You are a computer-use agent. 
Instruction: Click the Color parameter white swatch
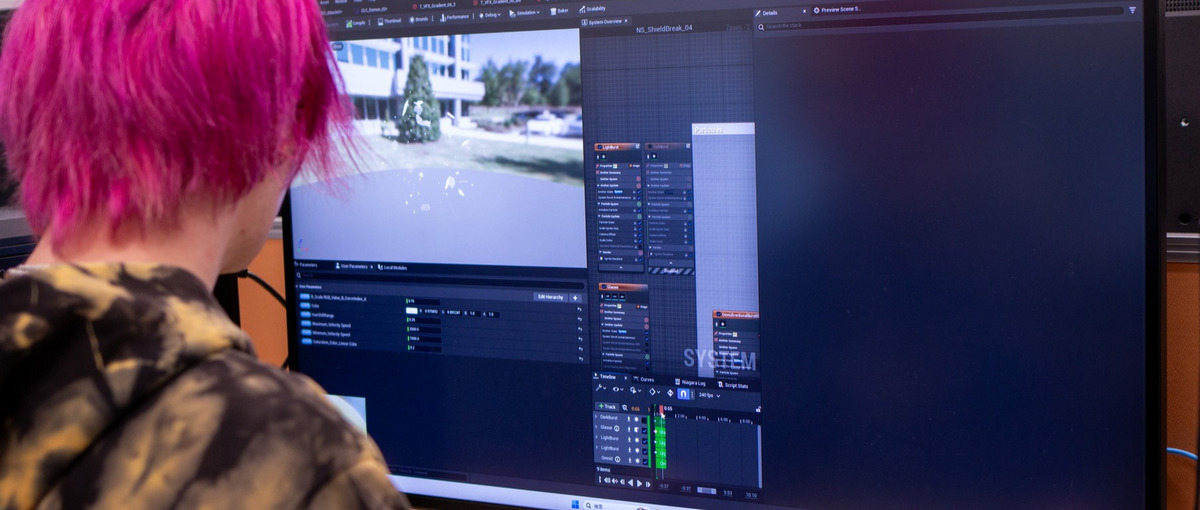411,312
